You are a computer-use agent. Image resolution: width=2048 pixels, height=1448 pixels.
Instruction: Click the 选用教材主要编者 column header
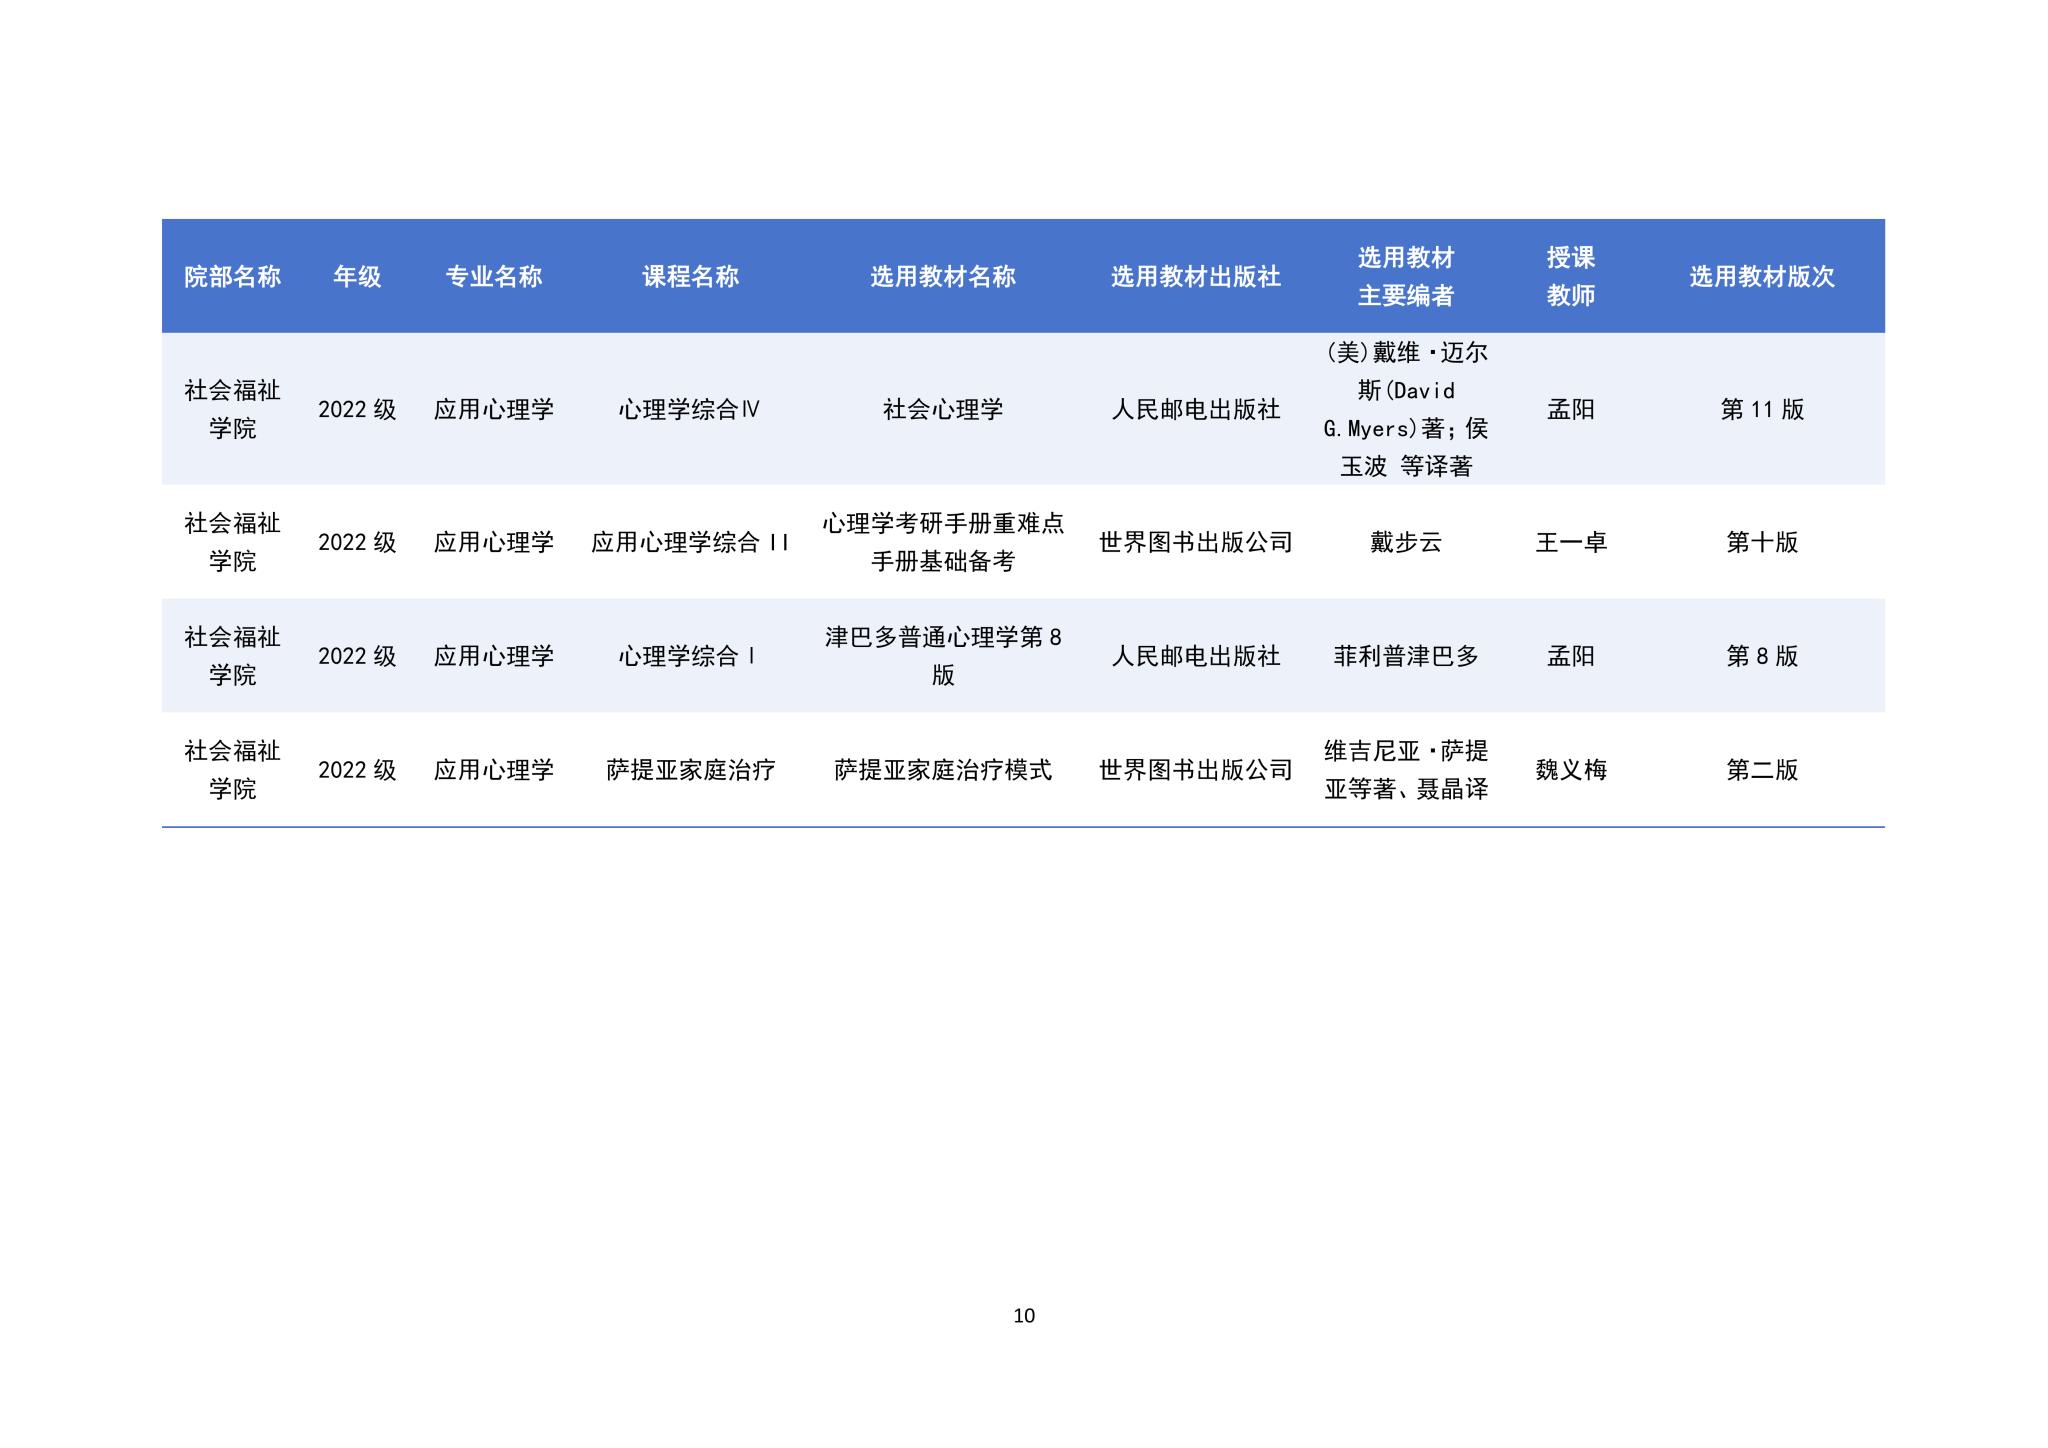point(1405,277)
